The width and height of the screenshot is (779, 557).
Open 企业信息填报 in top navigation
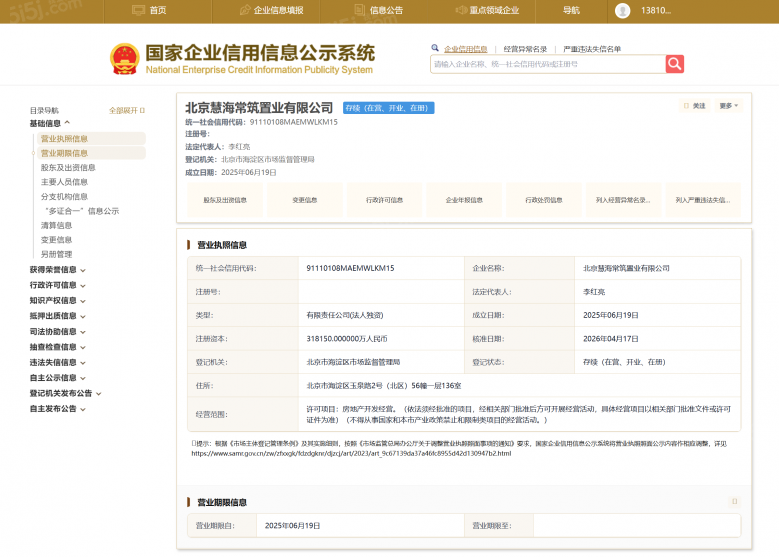coord(271,10)
